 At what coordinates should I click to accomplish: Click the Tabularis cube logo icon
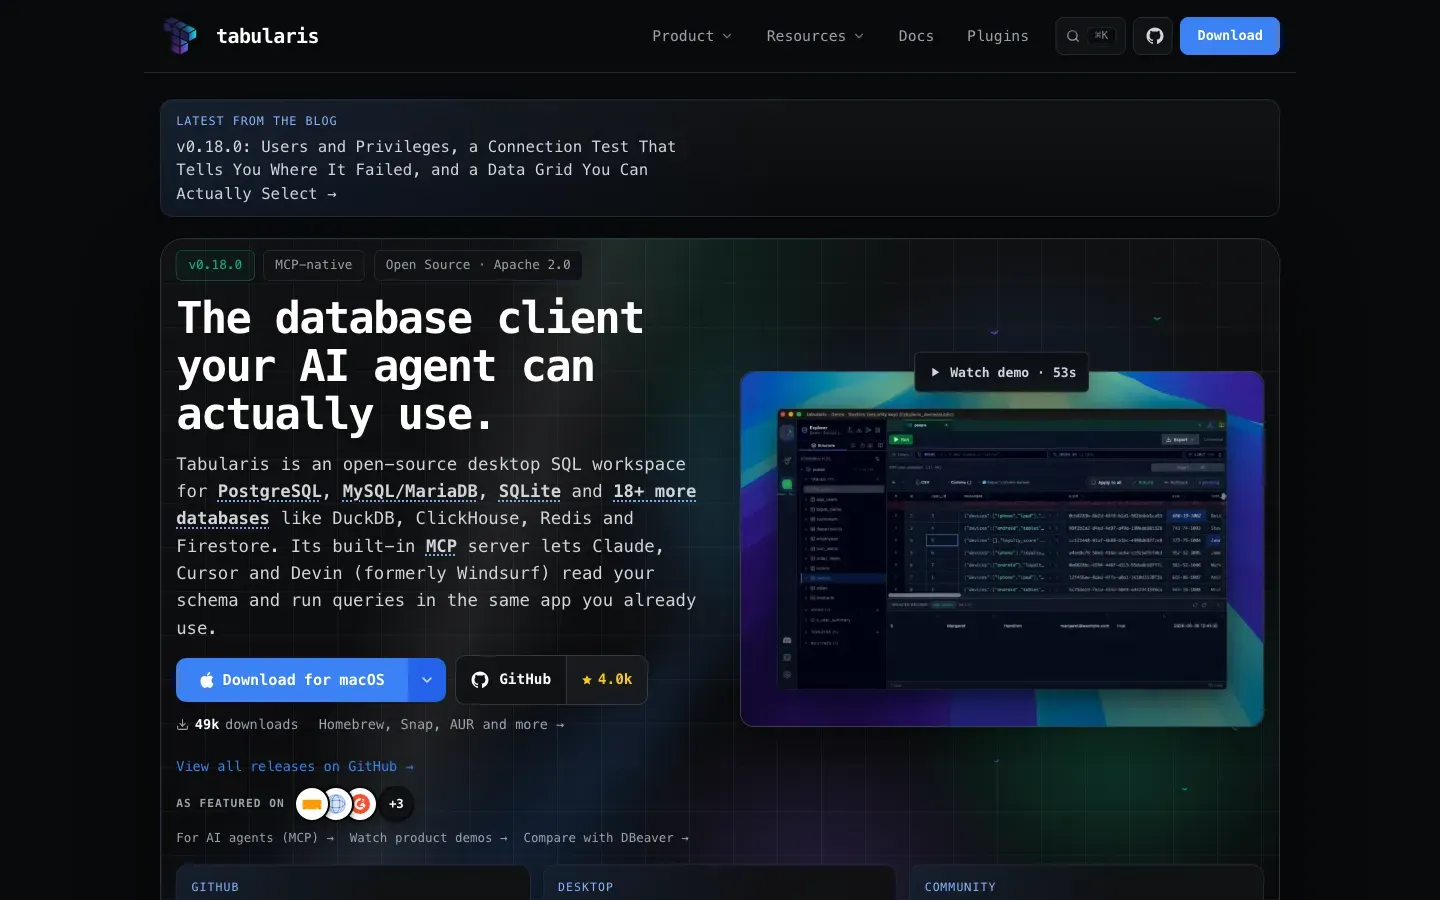pos(180,36)
